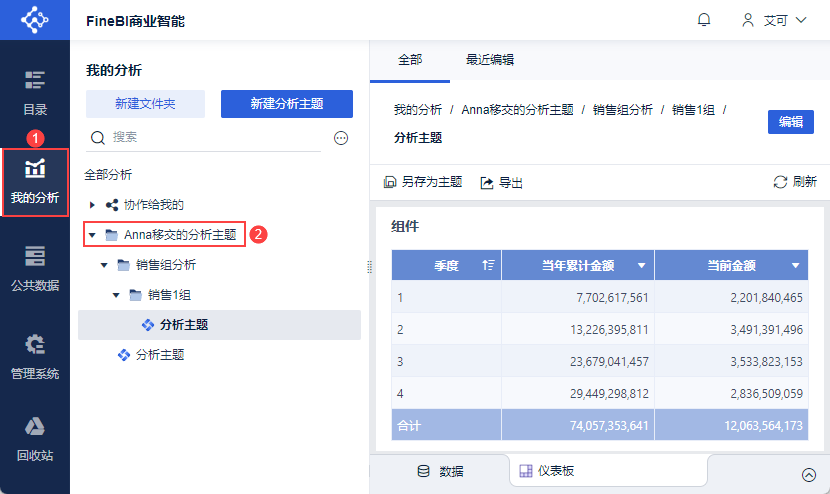Click the 新建分析主题 button
This screenshot has height=494, width=830.
[x=286, y=104]
